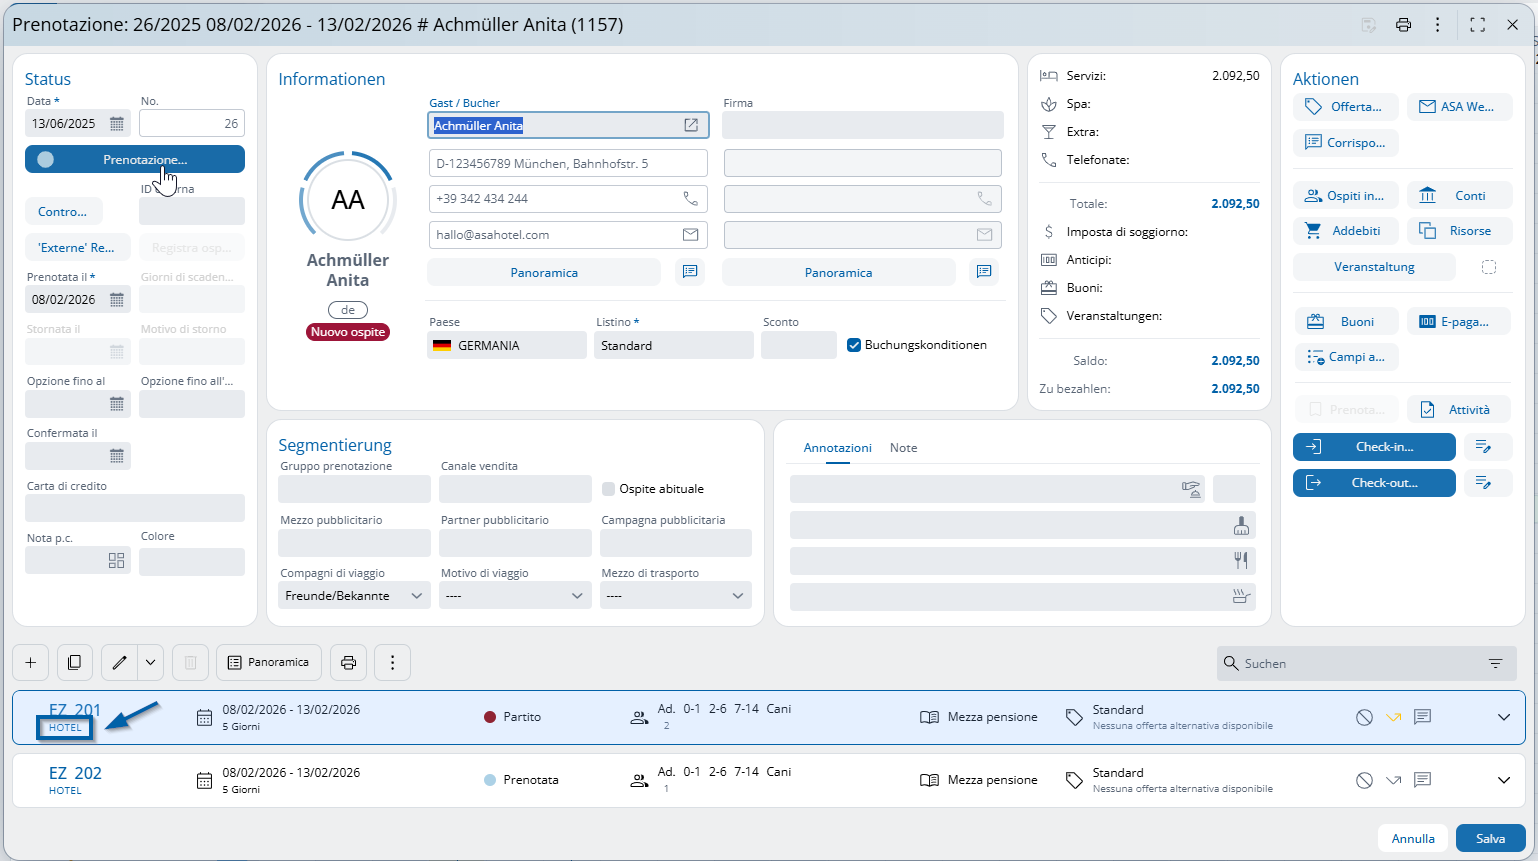Viewport: 1538px width, 861px height.
Task: Open the guest record link icon
Action: [690, 125]
